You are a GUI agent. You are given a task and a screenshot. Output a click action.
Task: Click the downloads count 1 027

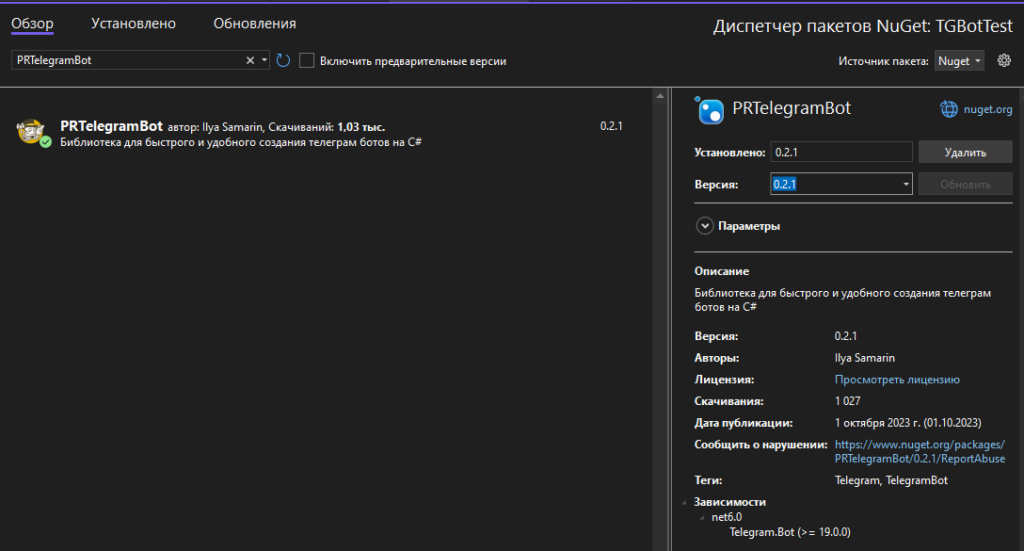tap(847, 401)
